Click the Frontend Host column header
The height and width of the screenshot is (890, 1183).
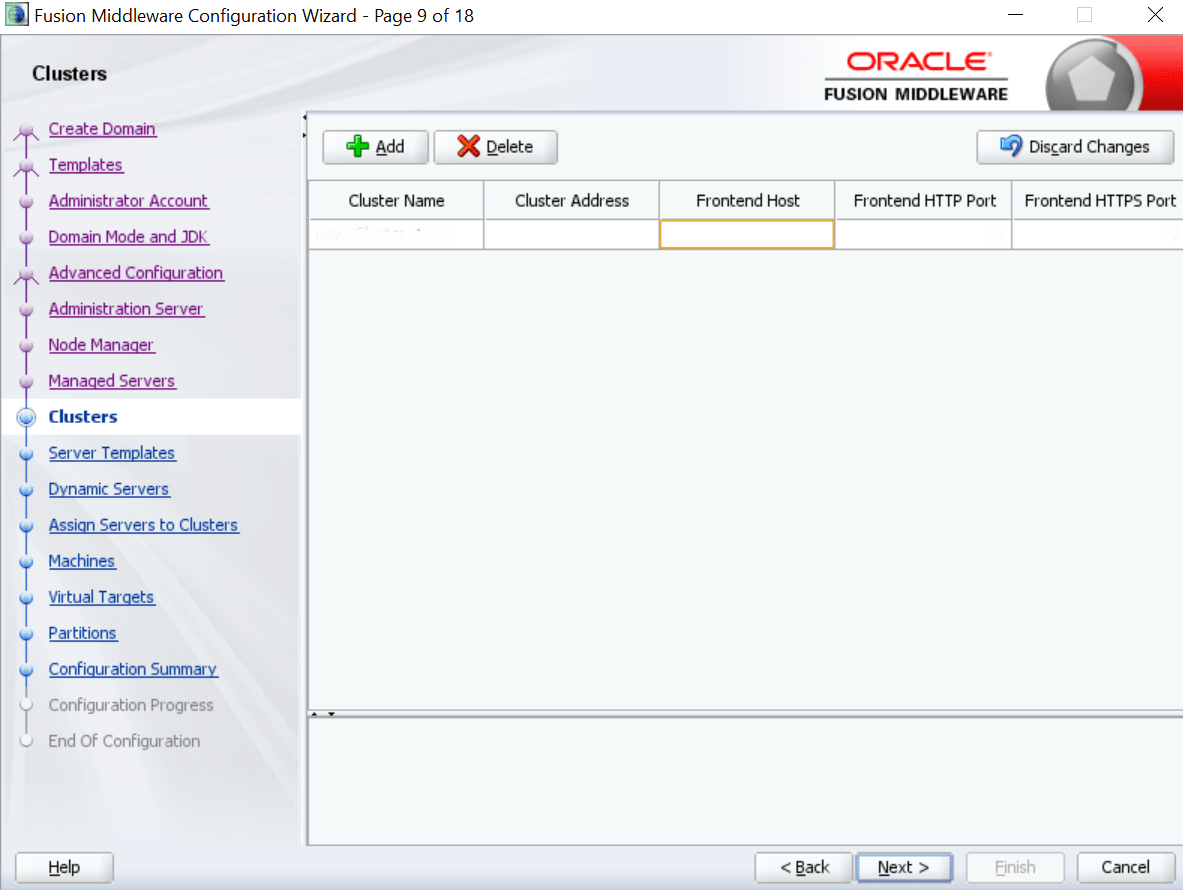(748, 201)
